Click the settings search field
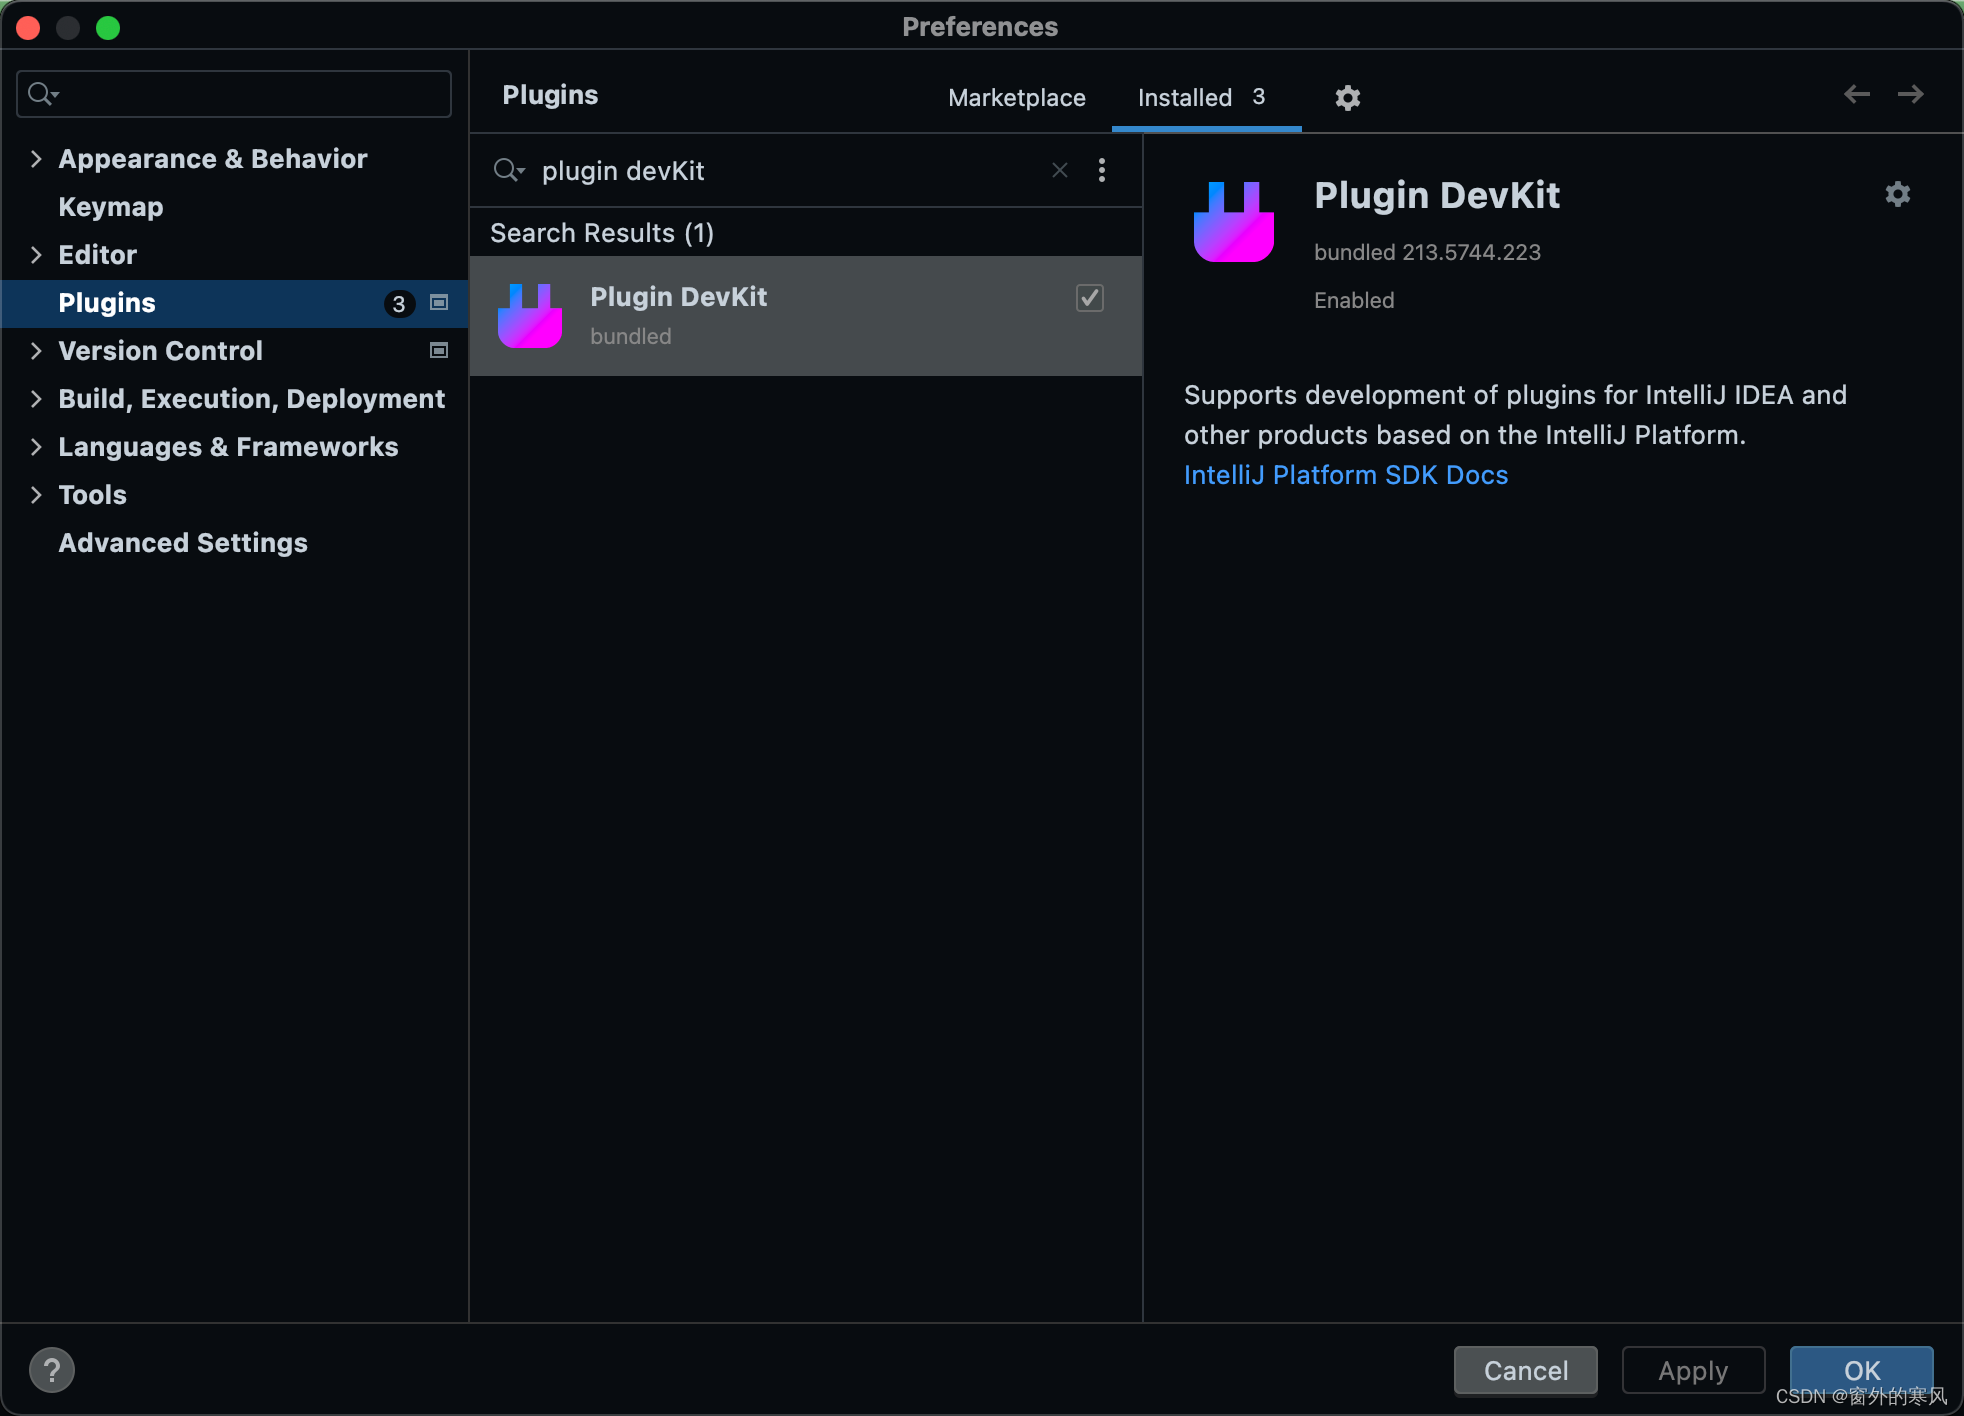 click(x=250, y=94)
